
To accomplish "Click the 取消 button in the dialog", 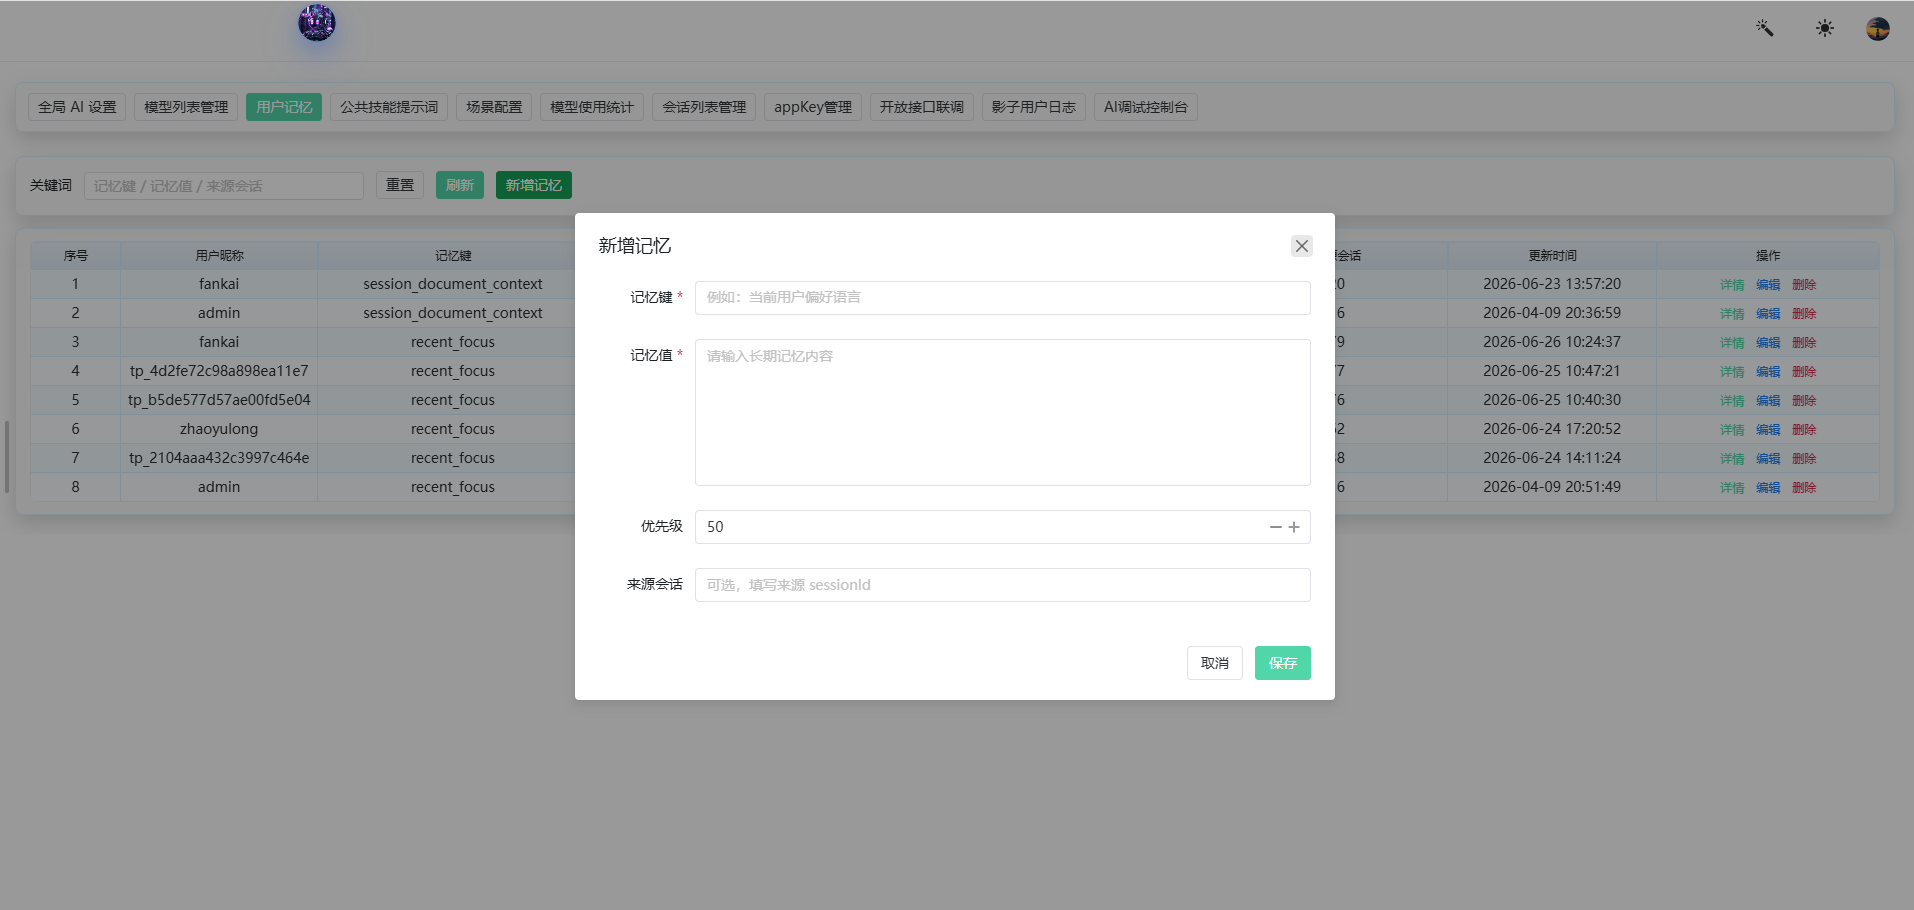I will click(1214, 663).
